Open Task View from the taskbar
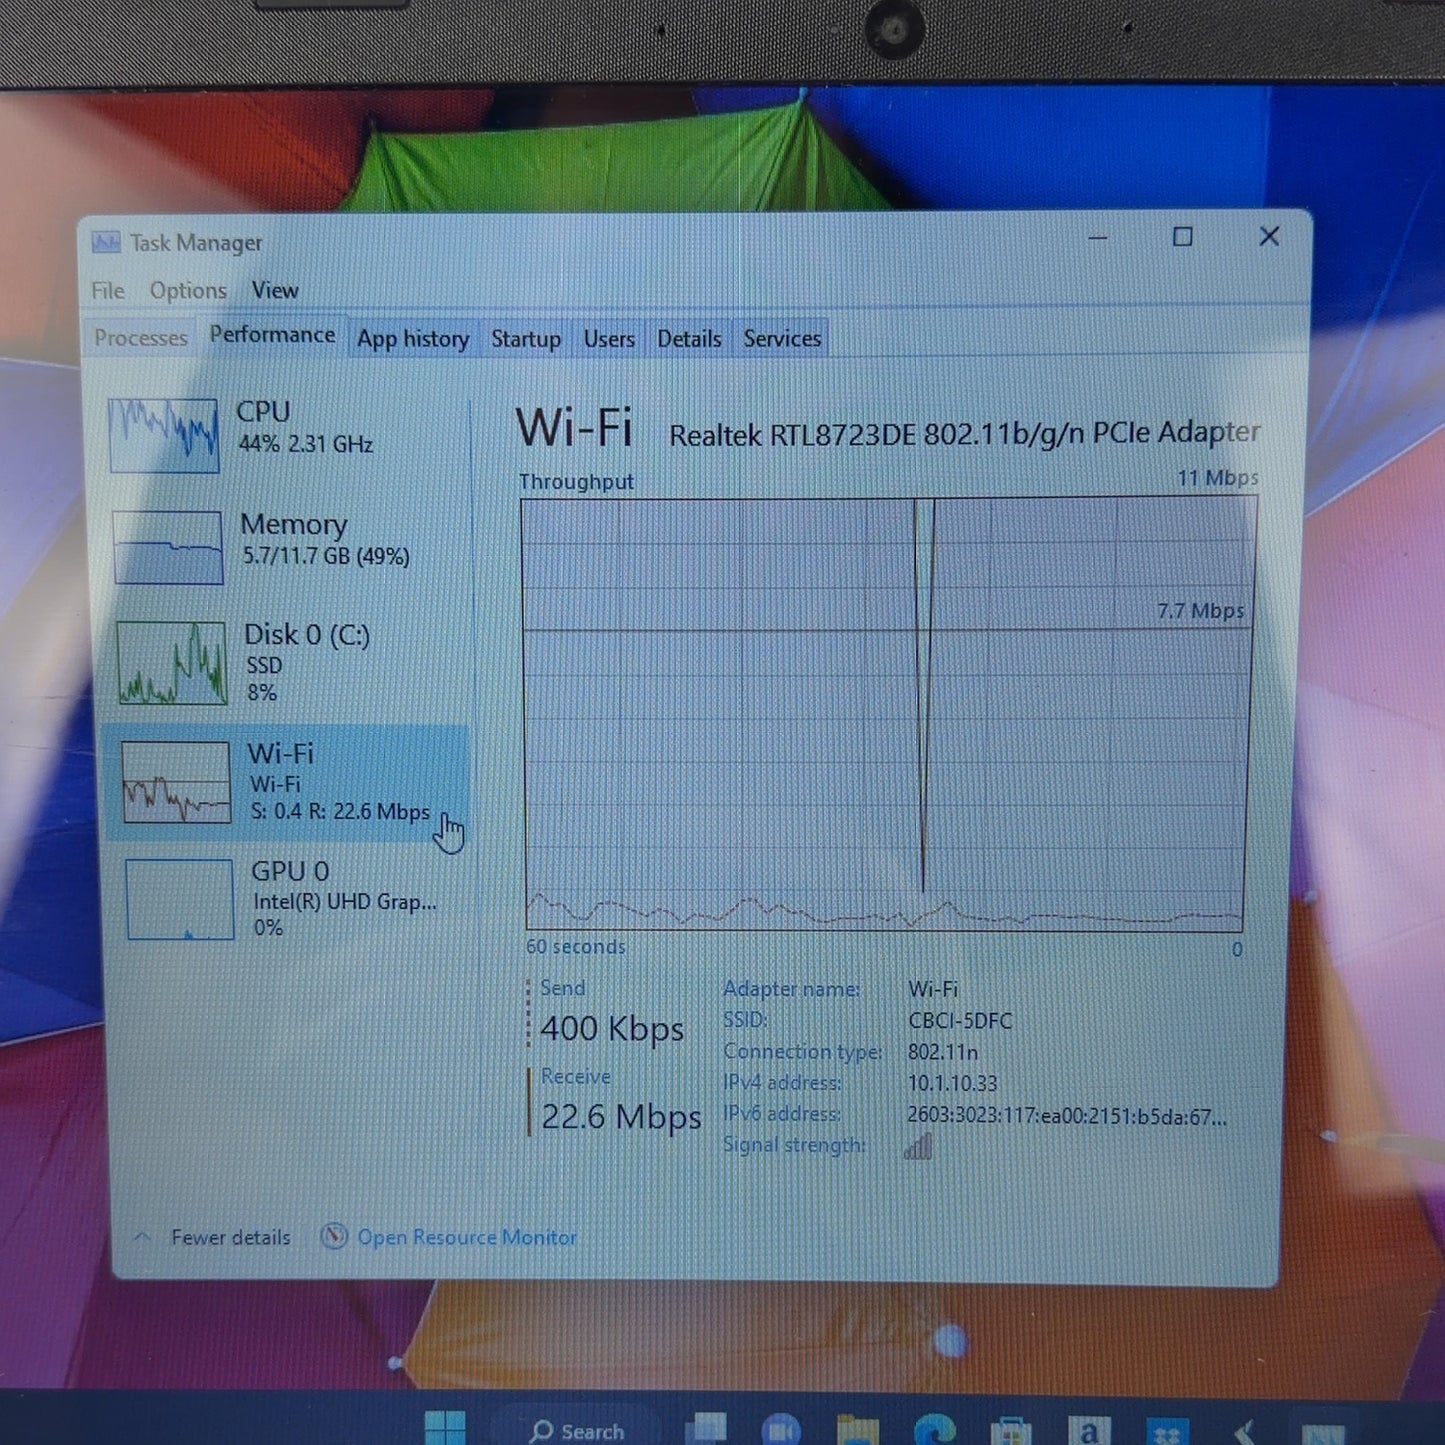 point(705,1428)
